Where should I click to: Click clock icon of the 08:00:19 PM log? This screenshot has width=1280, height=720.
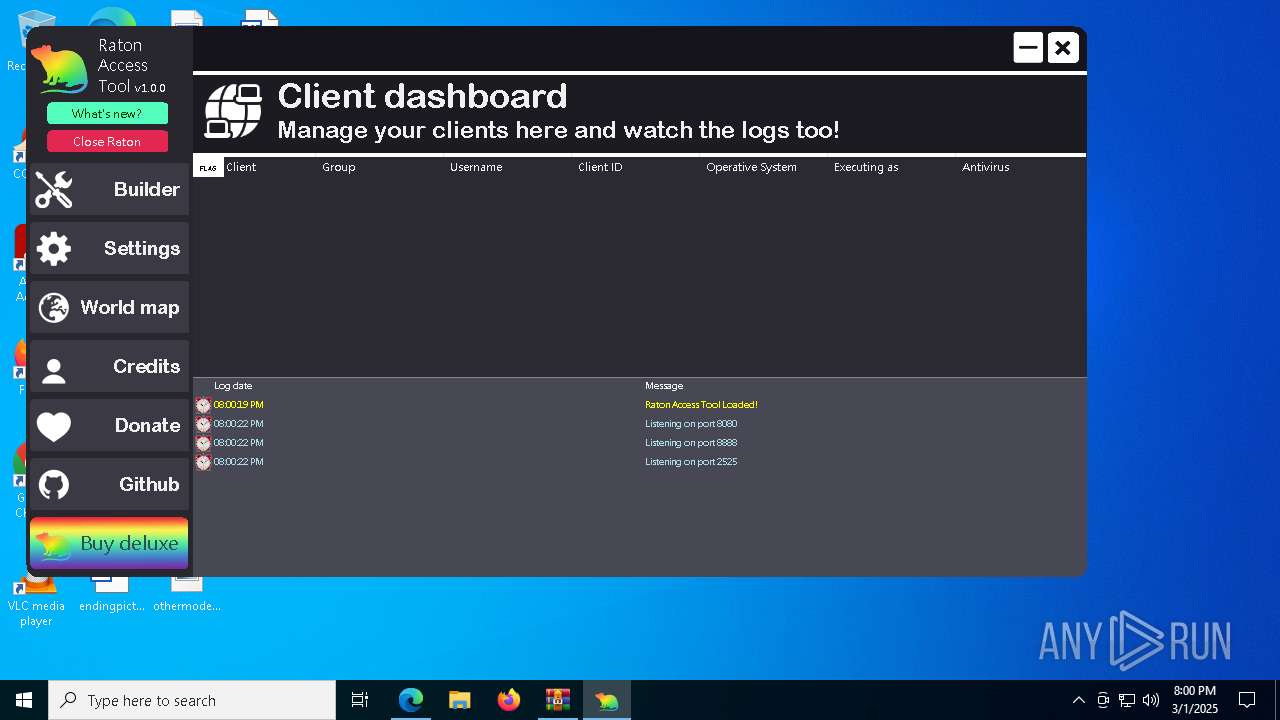click(203, 405)
